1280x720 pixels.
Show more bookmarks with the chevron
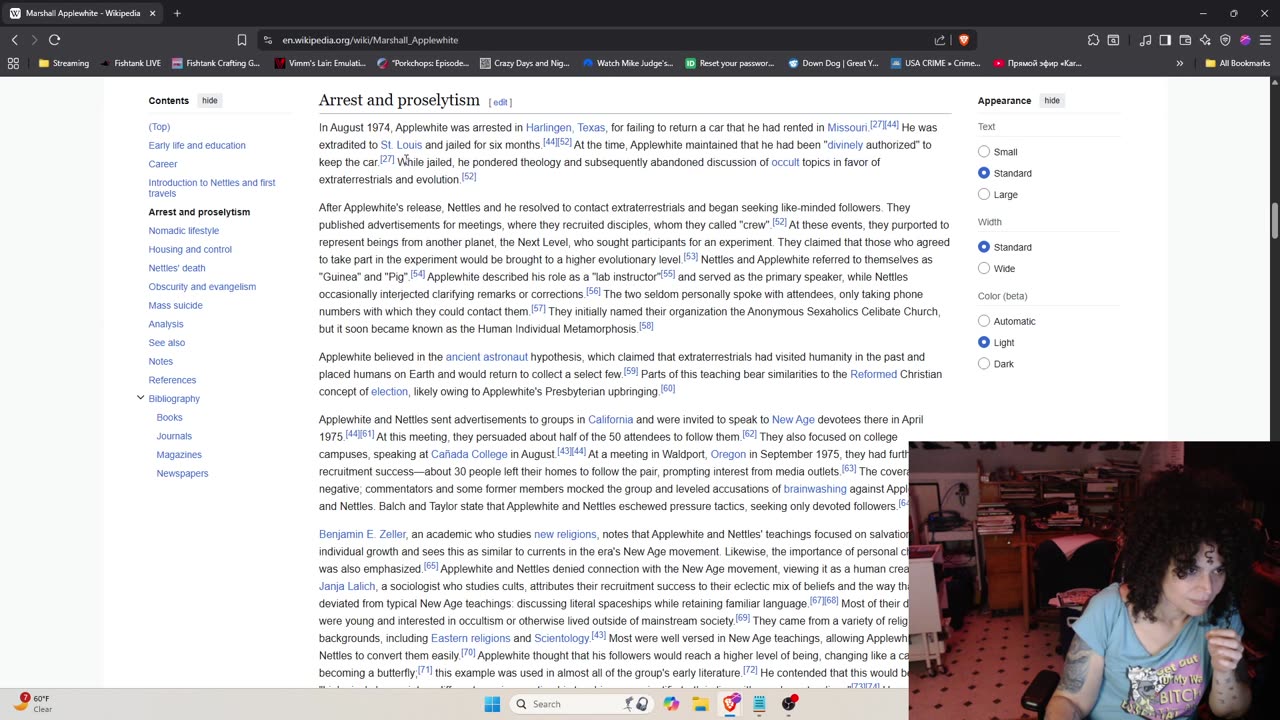click(x=1180, y=63)
